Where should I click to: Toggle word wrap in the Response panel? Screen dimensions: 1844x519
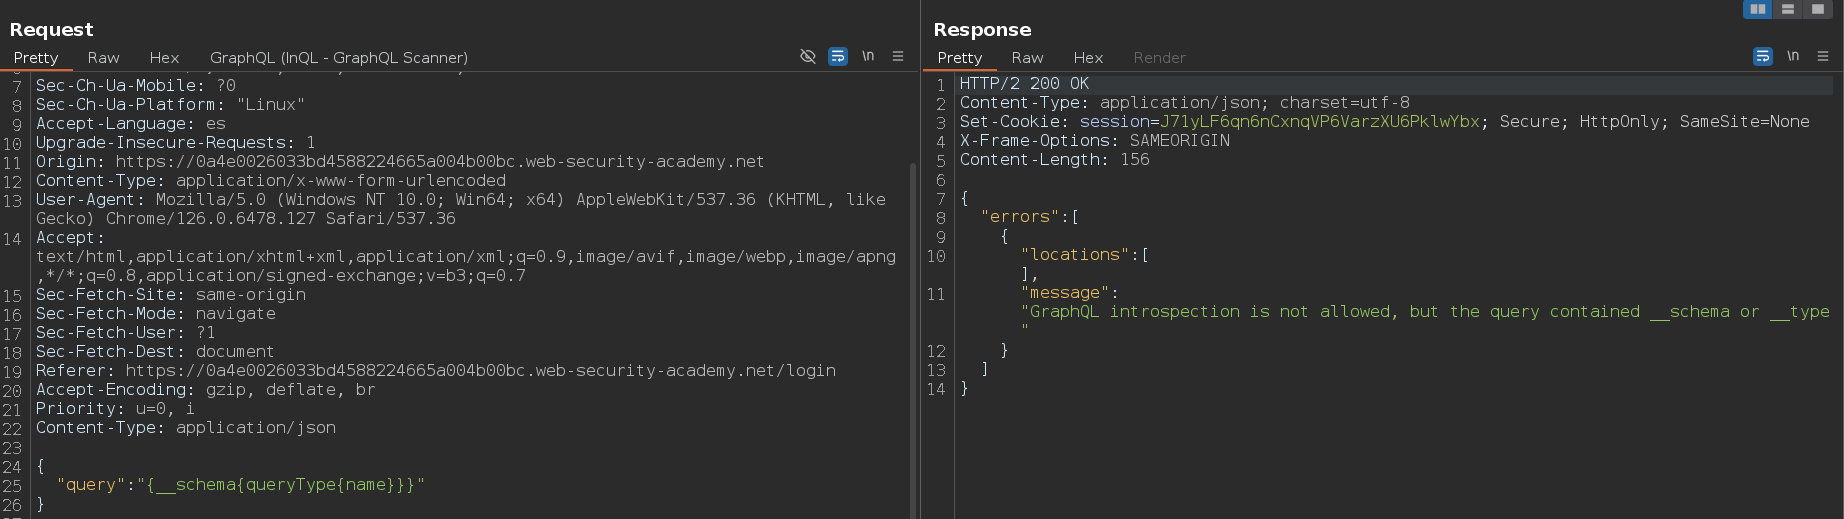pyautogui.click(x=1763, y=56)
